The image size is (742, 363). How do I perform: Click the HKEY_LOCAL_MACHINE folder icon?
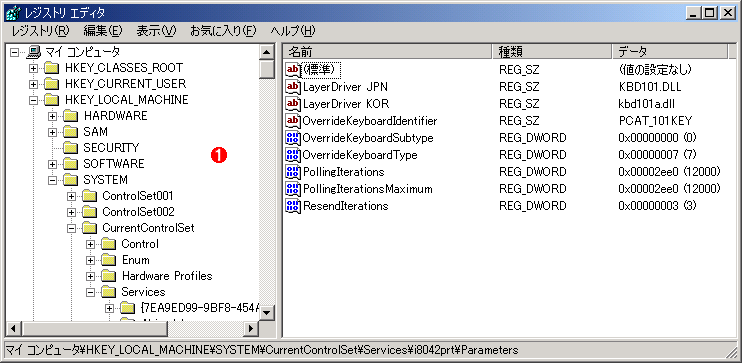tap(51, 100)
